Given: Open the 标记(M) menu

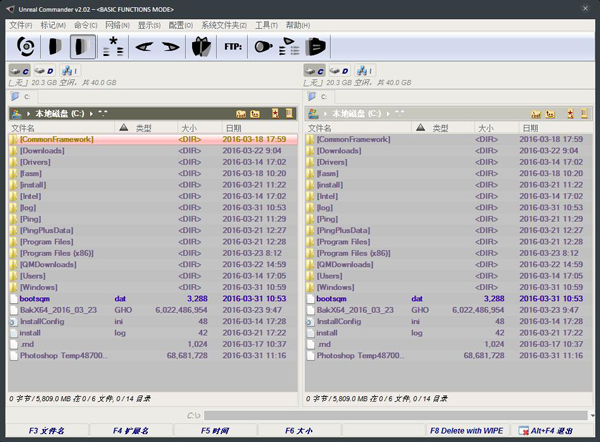Looking at the screenshot, I should pyautogui.click(x=53, y=25).
